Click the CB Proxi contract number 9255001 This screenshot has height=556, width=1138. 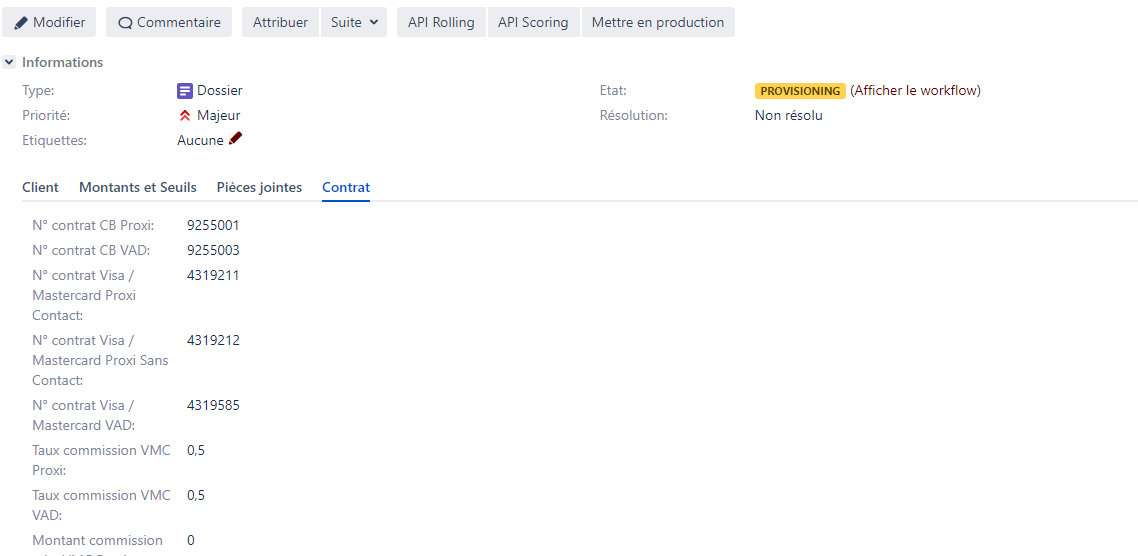(213, 225)
